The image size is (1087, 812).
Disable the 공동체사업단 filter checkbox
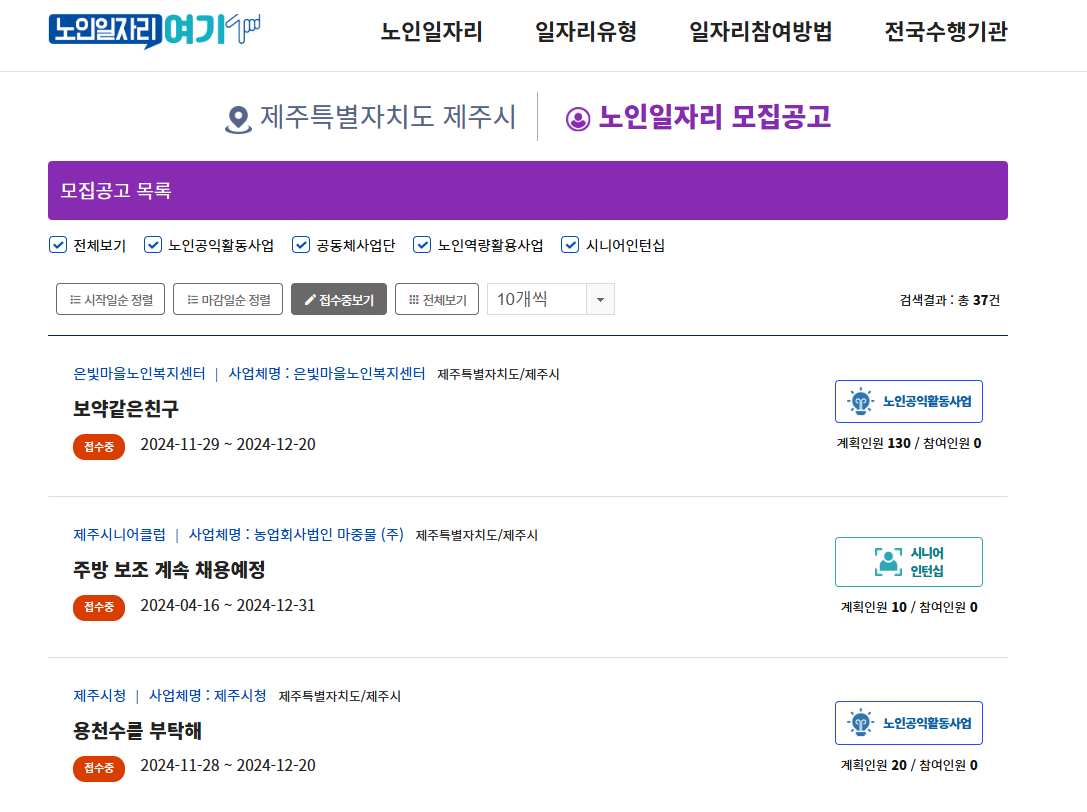pyautogui.click(x=300, y=244)
